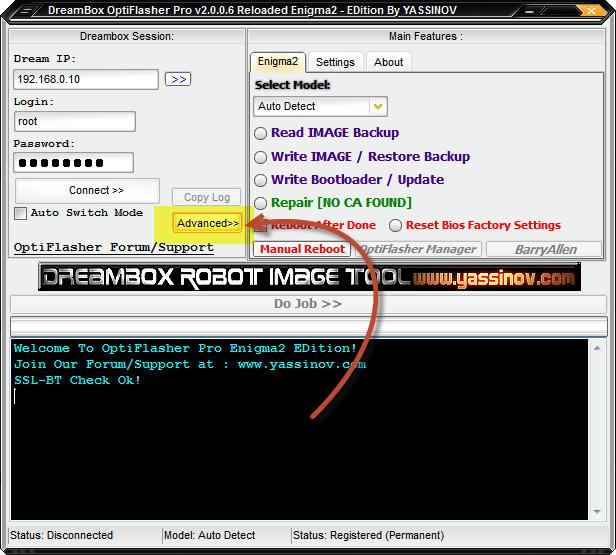Switch to the Settings tab
Viewport: 616px width, 555px height.
tap(335, 62)
